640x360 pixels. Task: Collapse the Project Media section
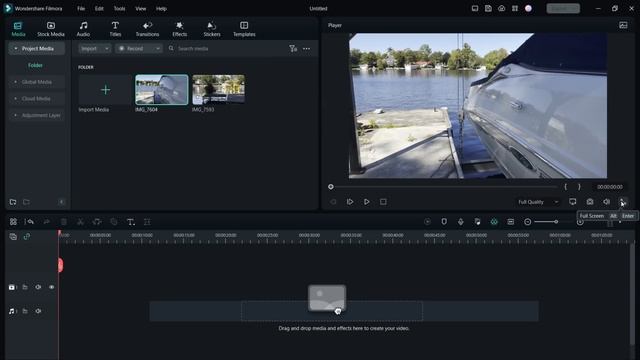click(x=16, y=49)
